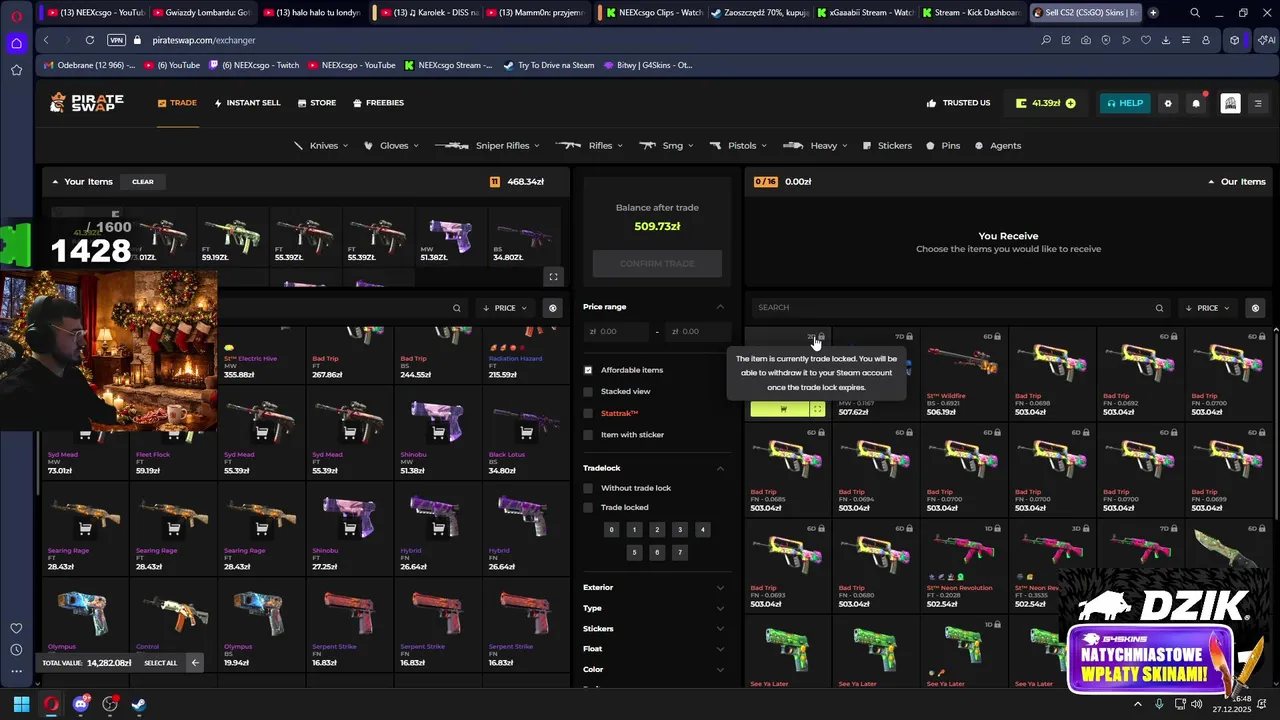
Task: Open Pins category
Action: [943, 146]
